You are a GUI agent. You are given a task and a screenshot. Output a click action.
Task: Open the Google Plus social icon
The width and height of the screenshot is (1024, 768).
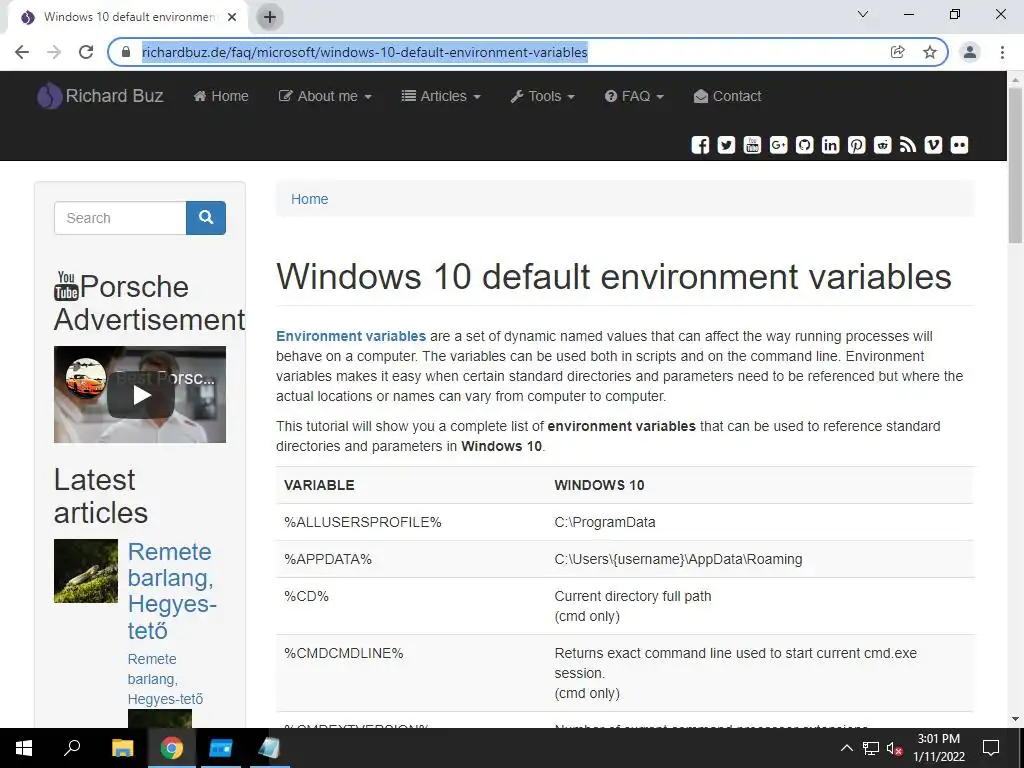tap(778, 145)
